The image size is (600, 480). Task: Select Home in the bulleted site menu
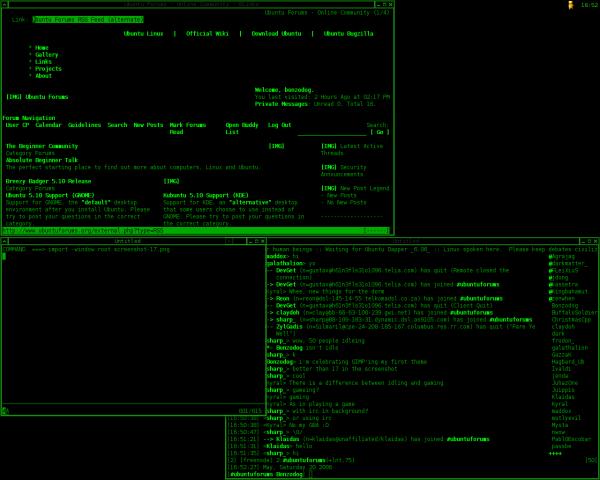click(42, 48)
